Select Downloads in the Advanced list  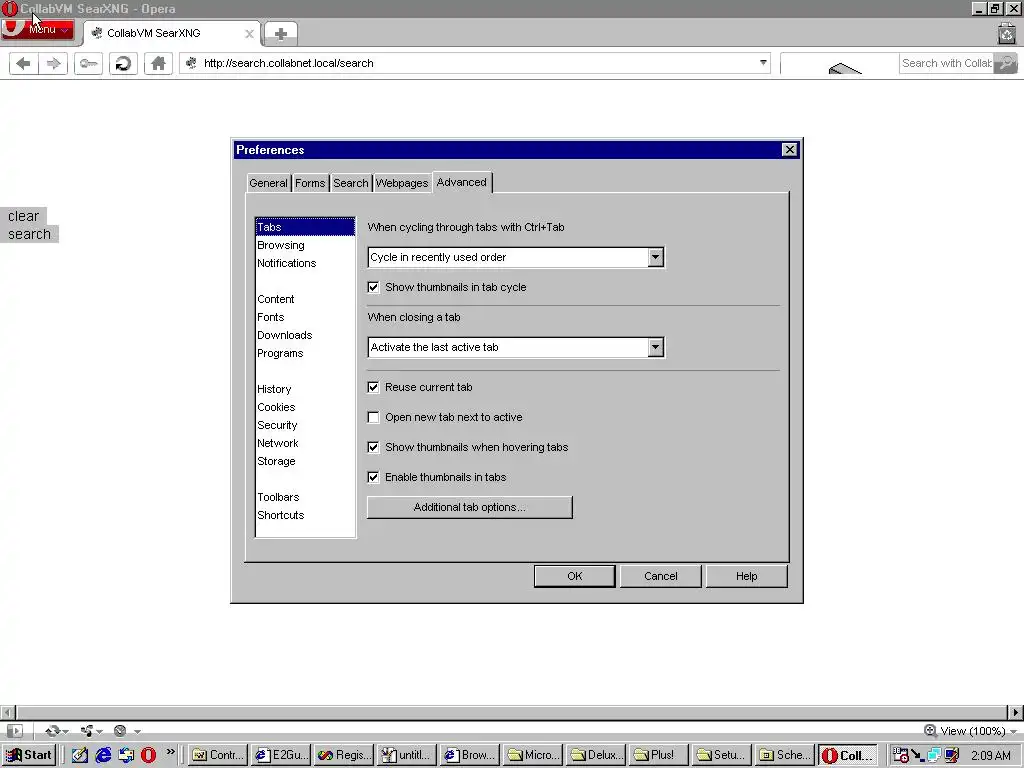(305, 335)
